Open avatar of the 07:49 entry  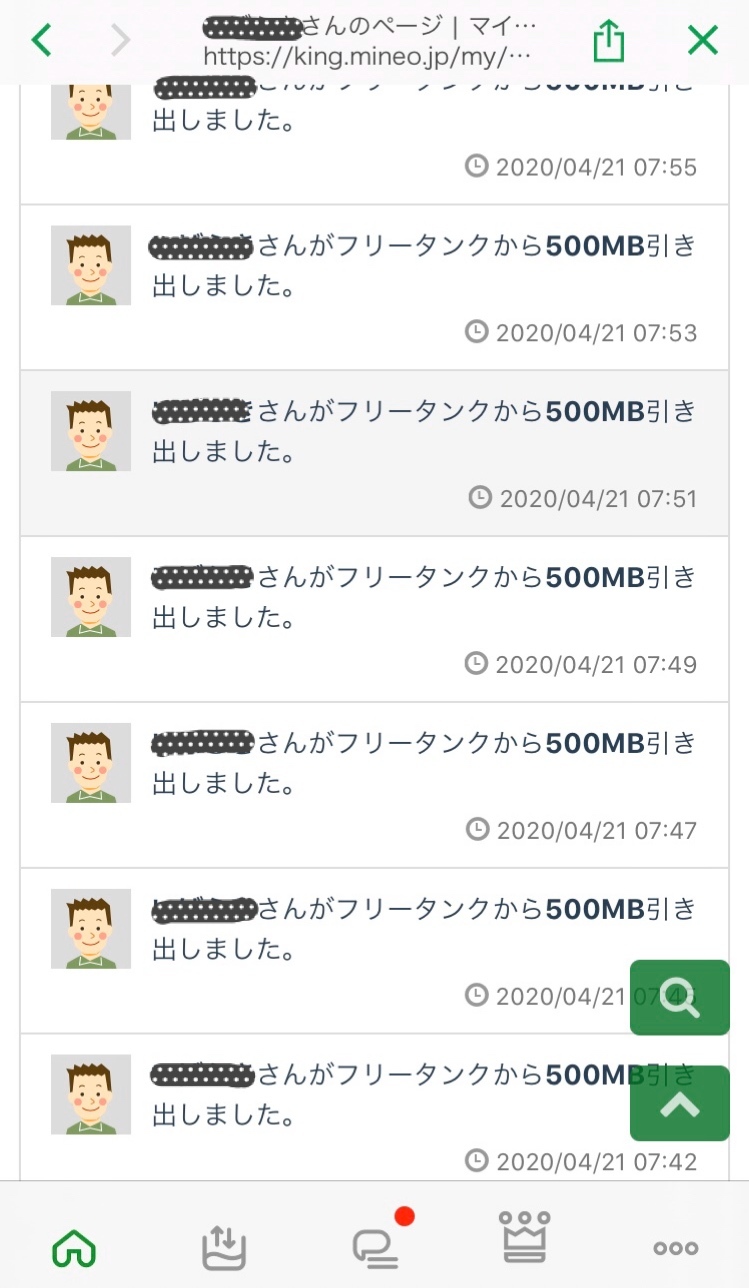[x=91, y=597]
